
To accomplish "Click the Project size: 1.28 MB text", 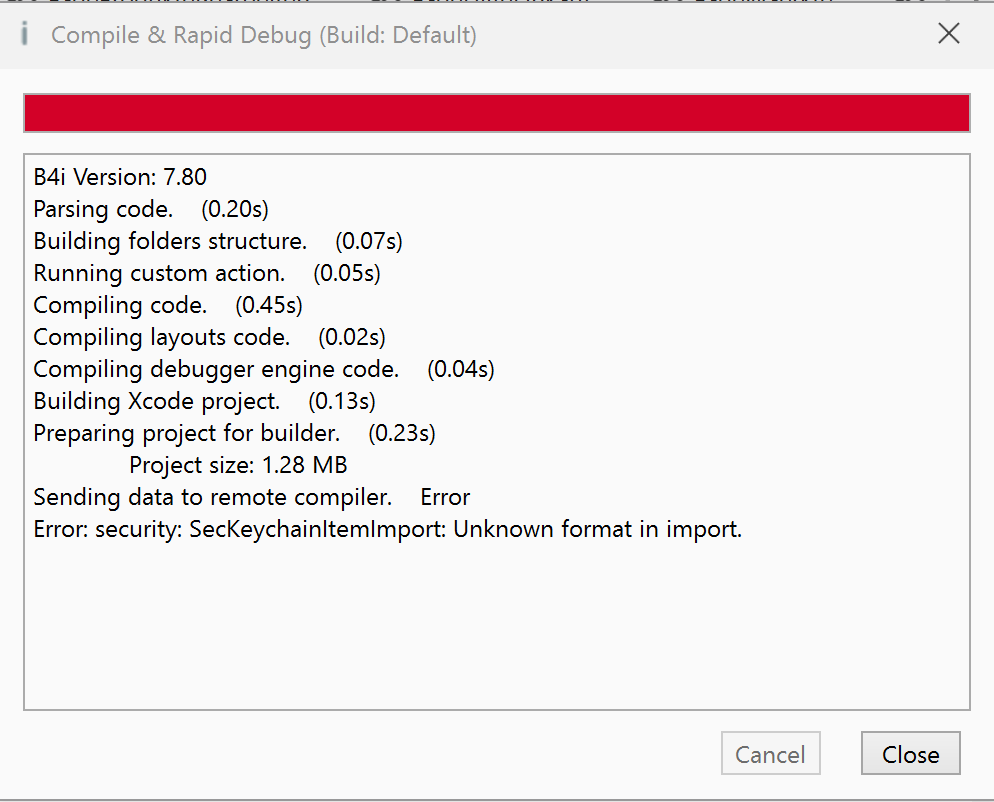I will point(238,465).
